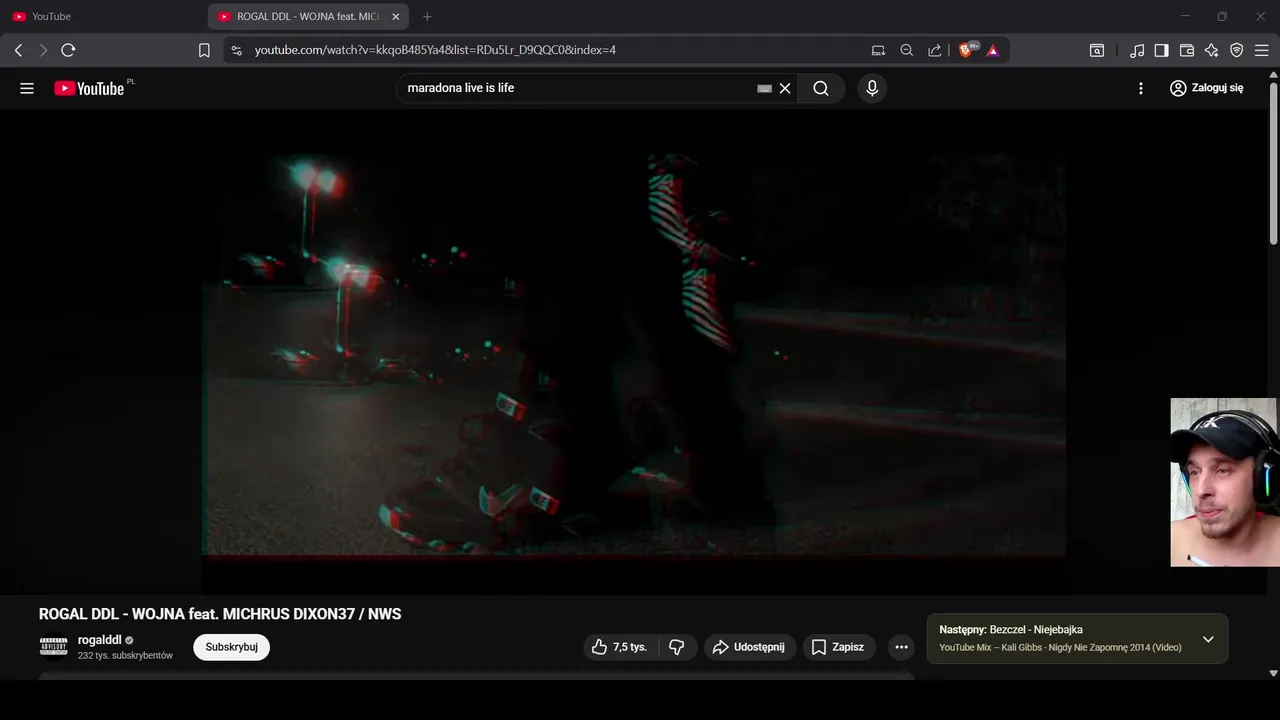Image resolution: width=1280 pixels, height=720 pixels.
Task: Click the zoom magnifier icon in address bar
Action: pos(907,50)
